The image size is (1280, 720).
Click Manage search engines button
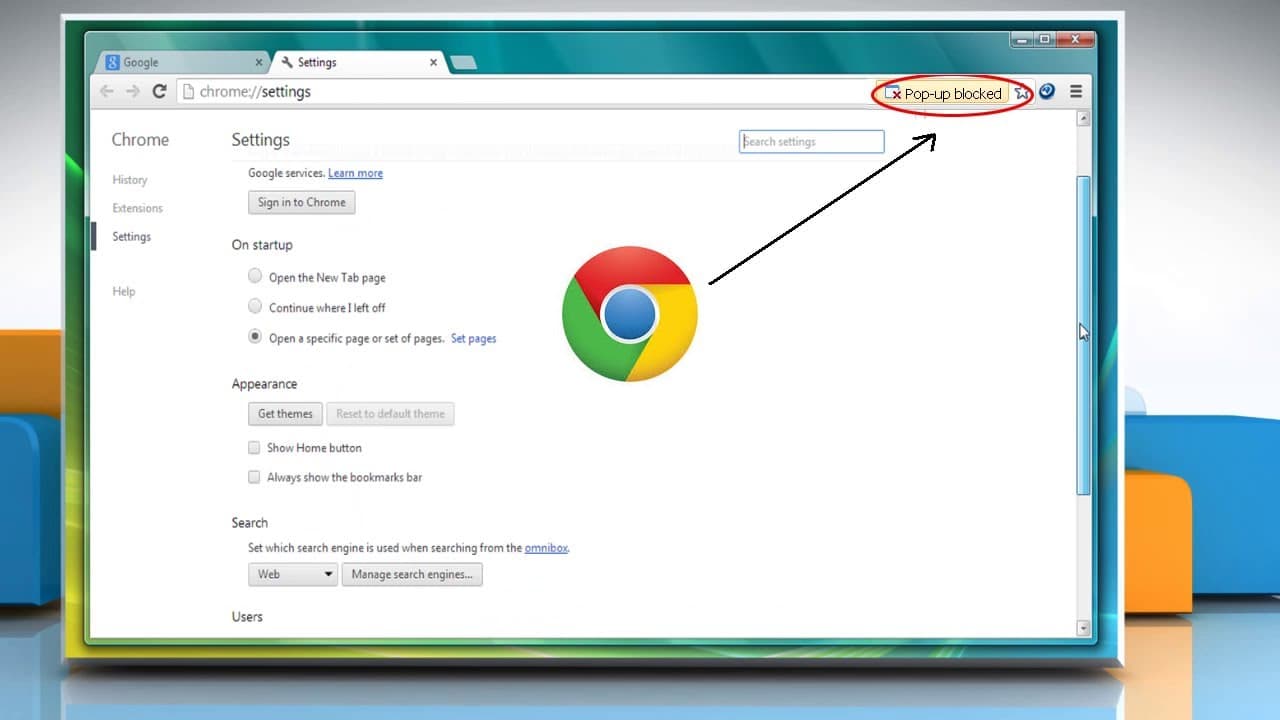tap(412, 574)
